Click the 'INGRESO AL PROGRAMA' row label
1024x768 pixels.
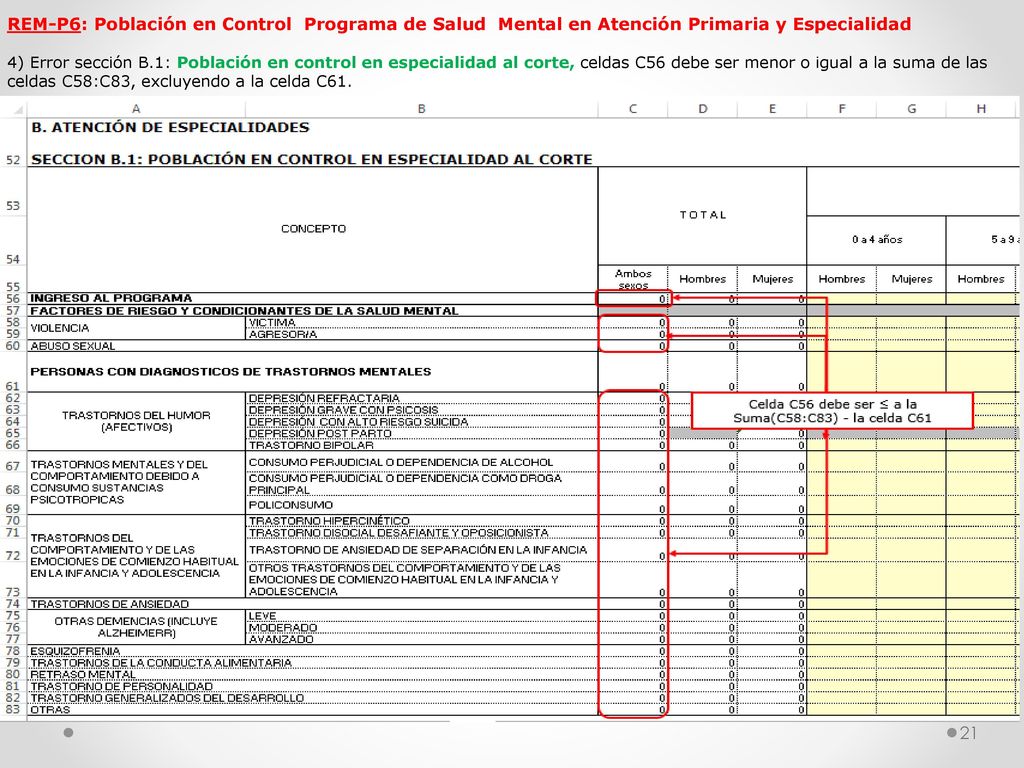pos(112,298)
